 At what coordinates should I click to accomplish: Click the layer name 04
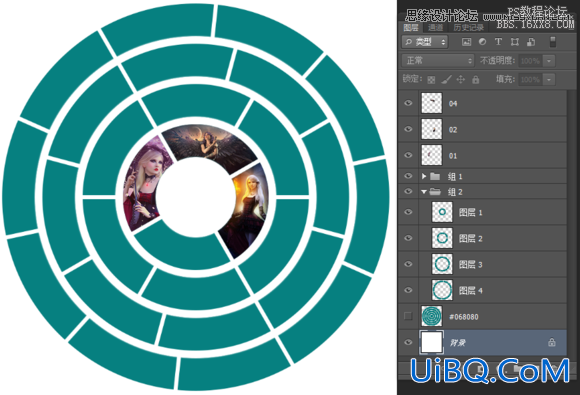point(453,104)
